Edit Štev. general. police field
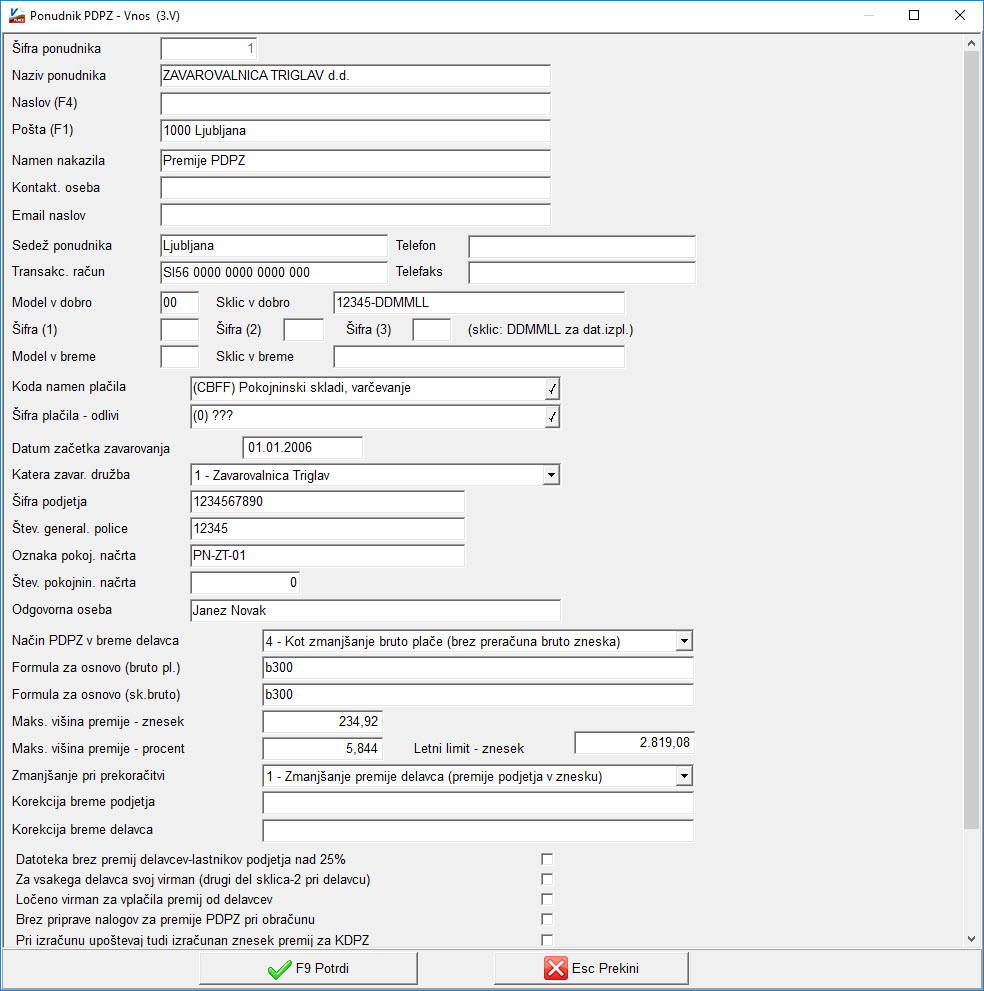The width and height of the screenshot is (984, 991). [327, 529]
